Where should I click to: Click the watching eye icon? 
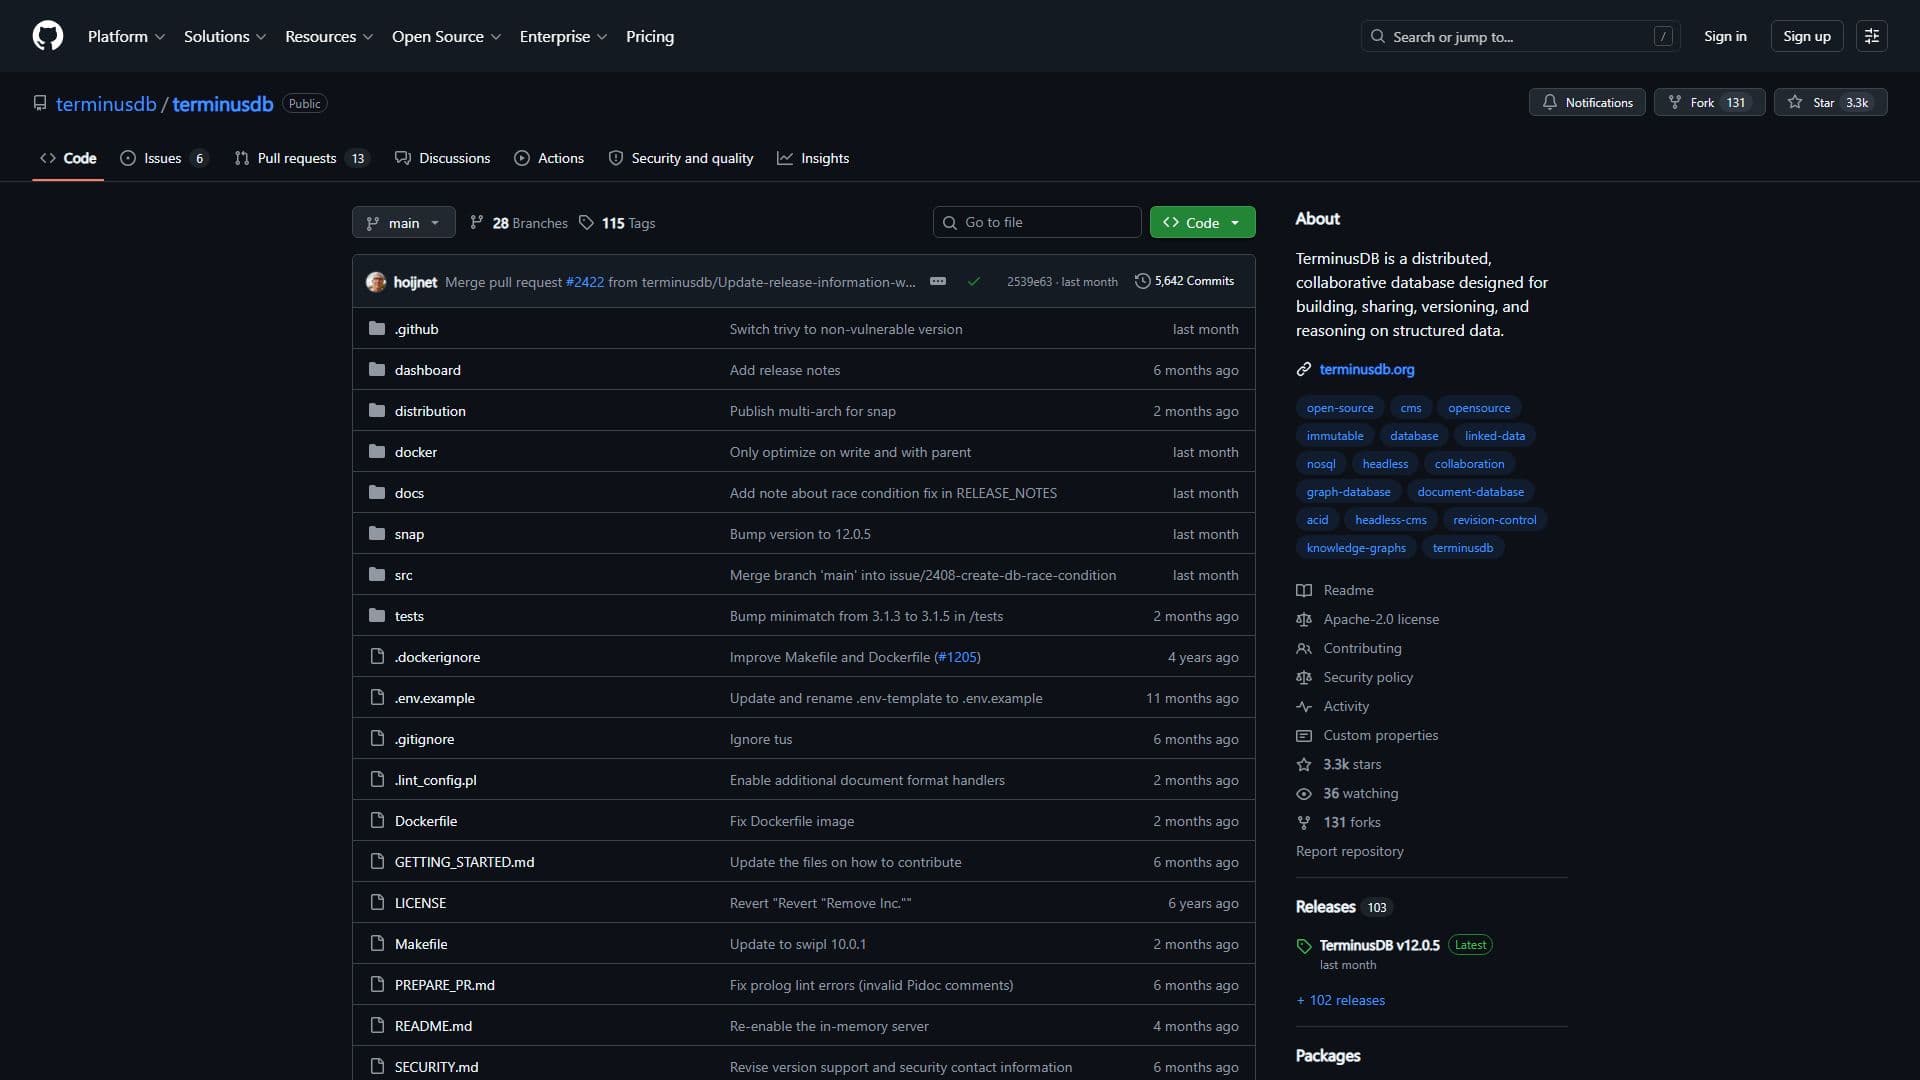pos(1304,794)
